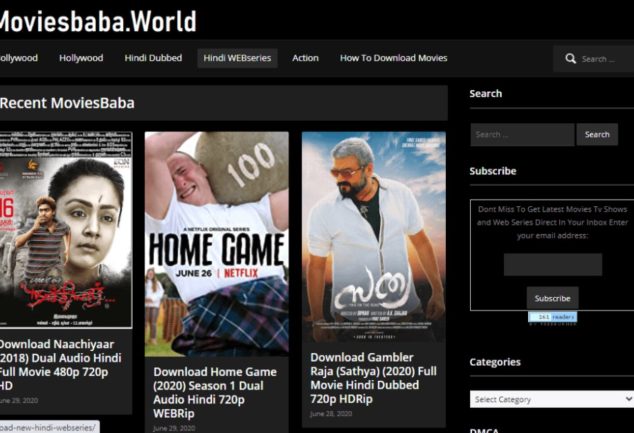Select the Hindi WEBseries menu item
This screenshot has height=433, width=634.
click(x=237, y=58)
